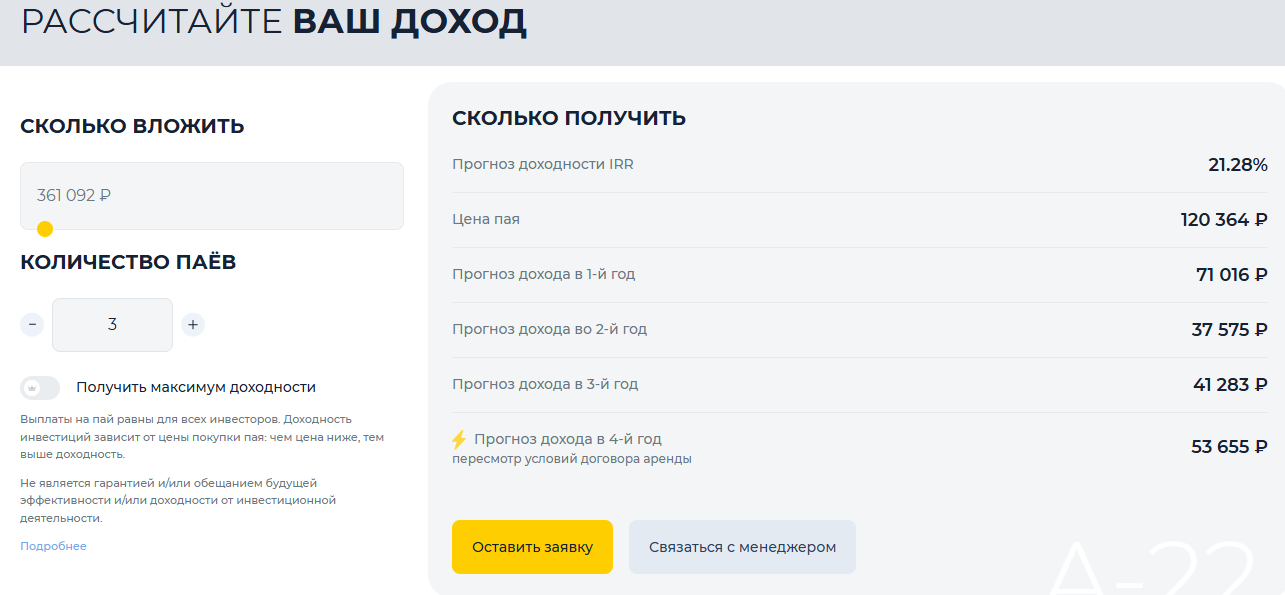Click the minus button to decrease share count
Image resolution: width=1285 pixels, height=595 pixels.
(32, 325)
